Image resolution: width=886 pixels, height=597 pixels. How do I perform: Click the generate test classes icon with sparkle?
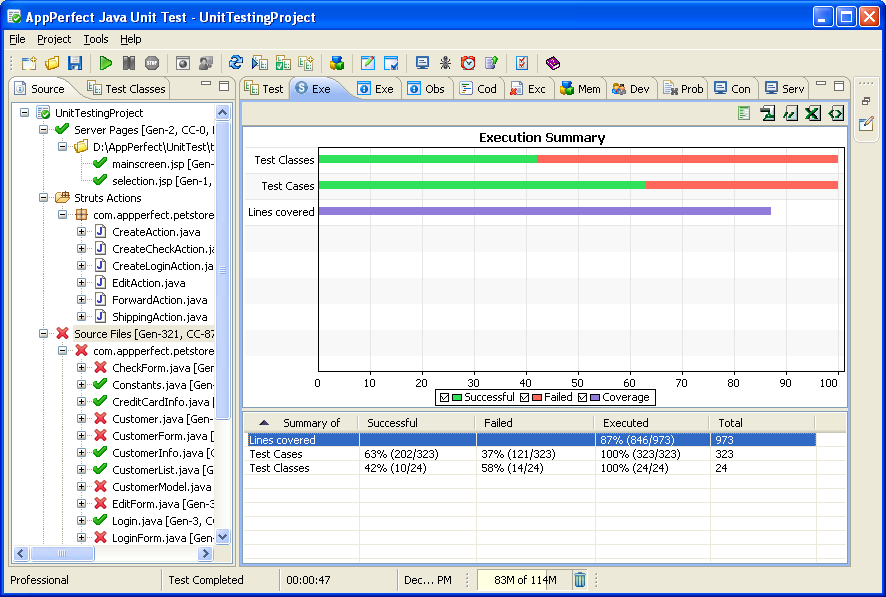(306, 63)
